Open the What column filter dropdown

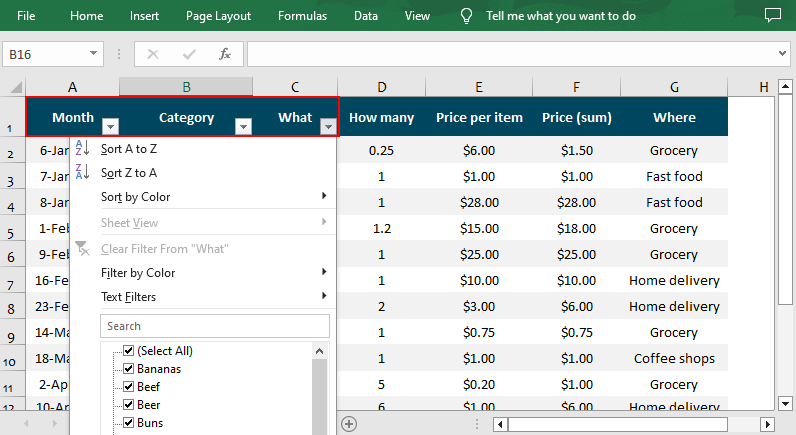click(x=328, y=126)
